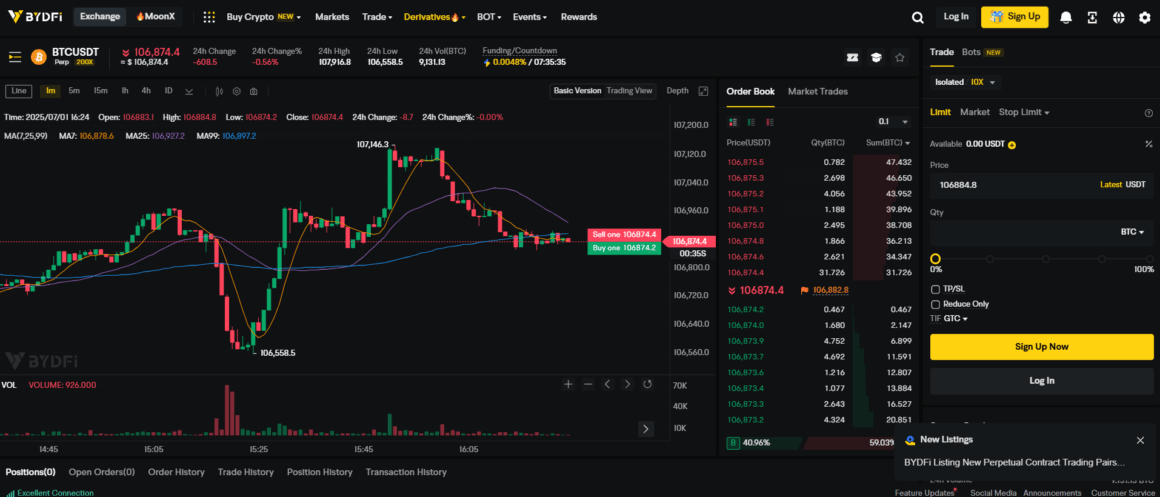Viewport: 1160px width, 497px height.
Task: Click the Log In header button
Action: click(956, 17)
